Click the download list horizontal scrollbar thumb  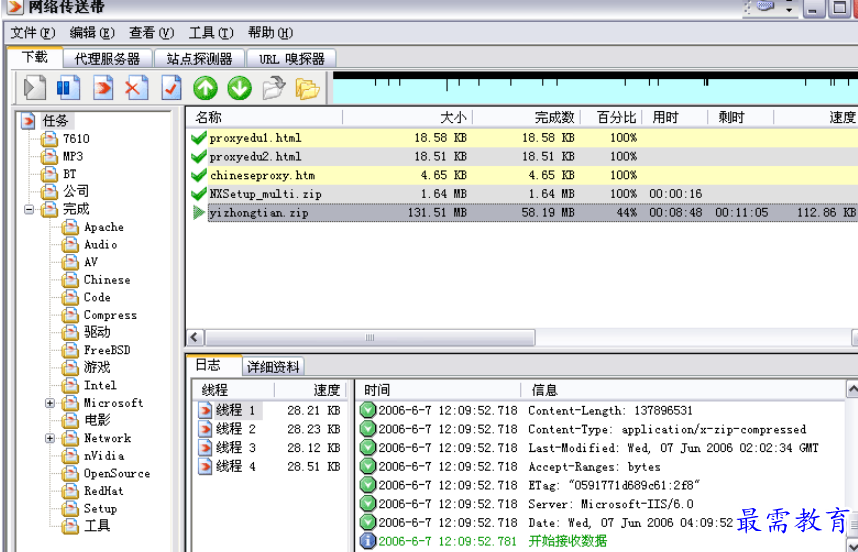click(370, 338)
